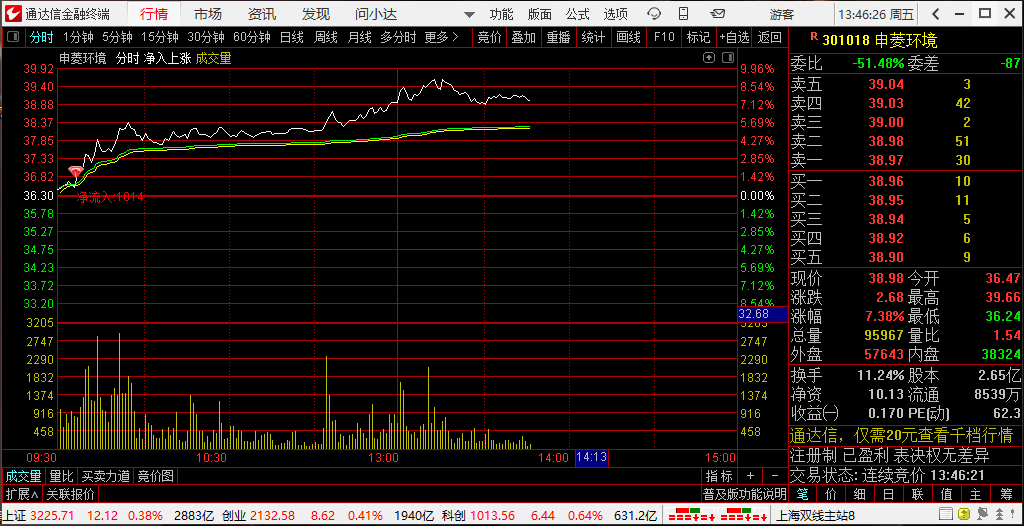Click the 14:13 time marker on the axis
The image size is (1024, 526).
[x=591, y=458]
